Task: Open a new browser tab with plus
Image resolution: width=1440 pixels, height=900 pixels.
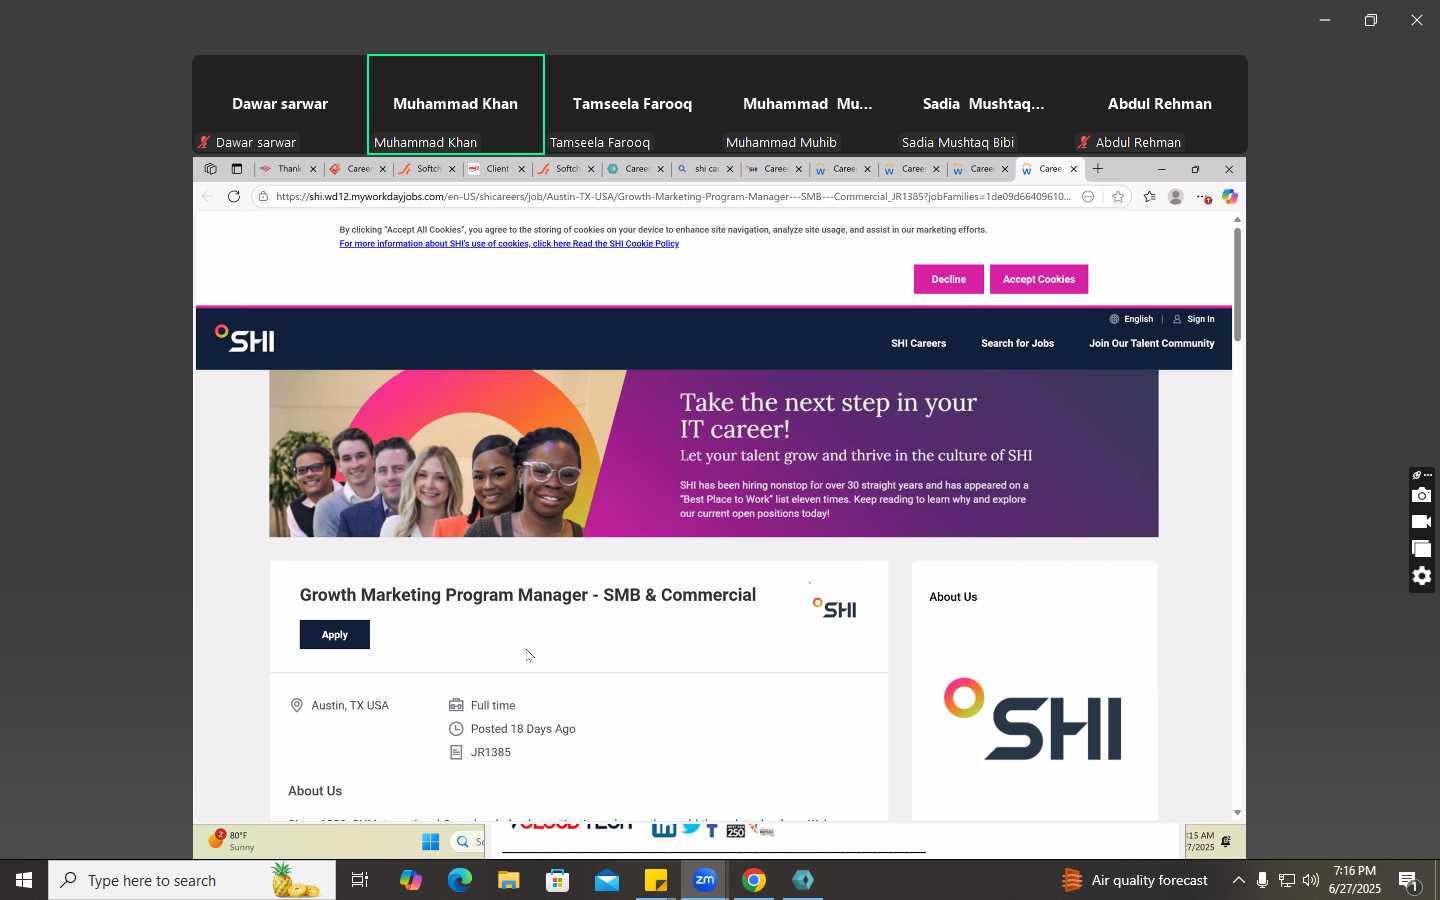Action: 1098,169
